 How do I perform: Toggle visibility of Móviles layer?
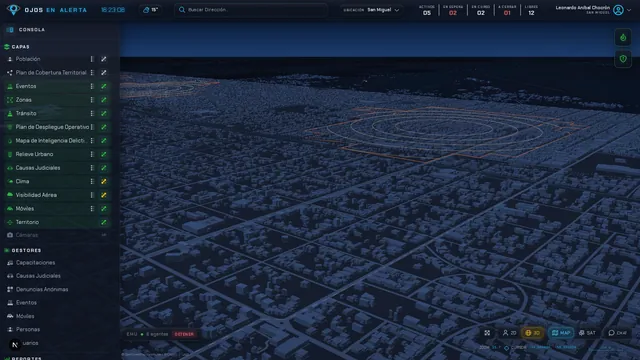[x=104, y=209]
